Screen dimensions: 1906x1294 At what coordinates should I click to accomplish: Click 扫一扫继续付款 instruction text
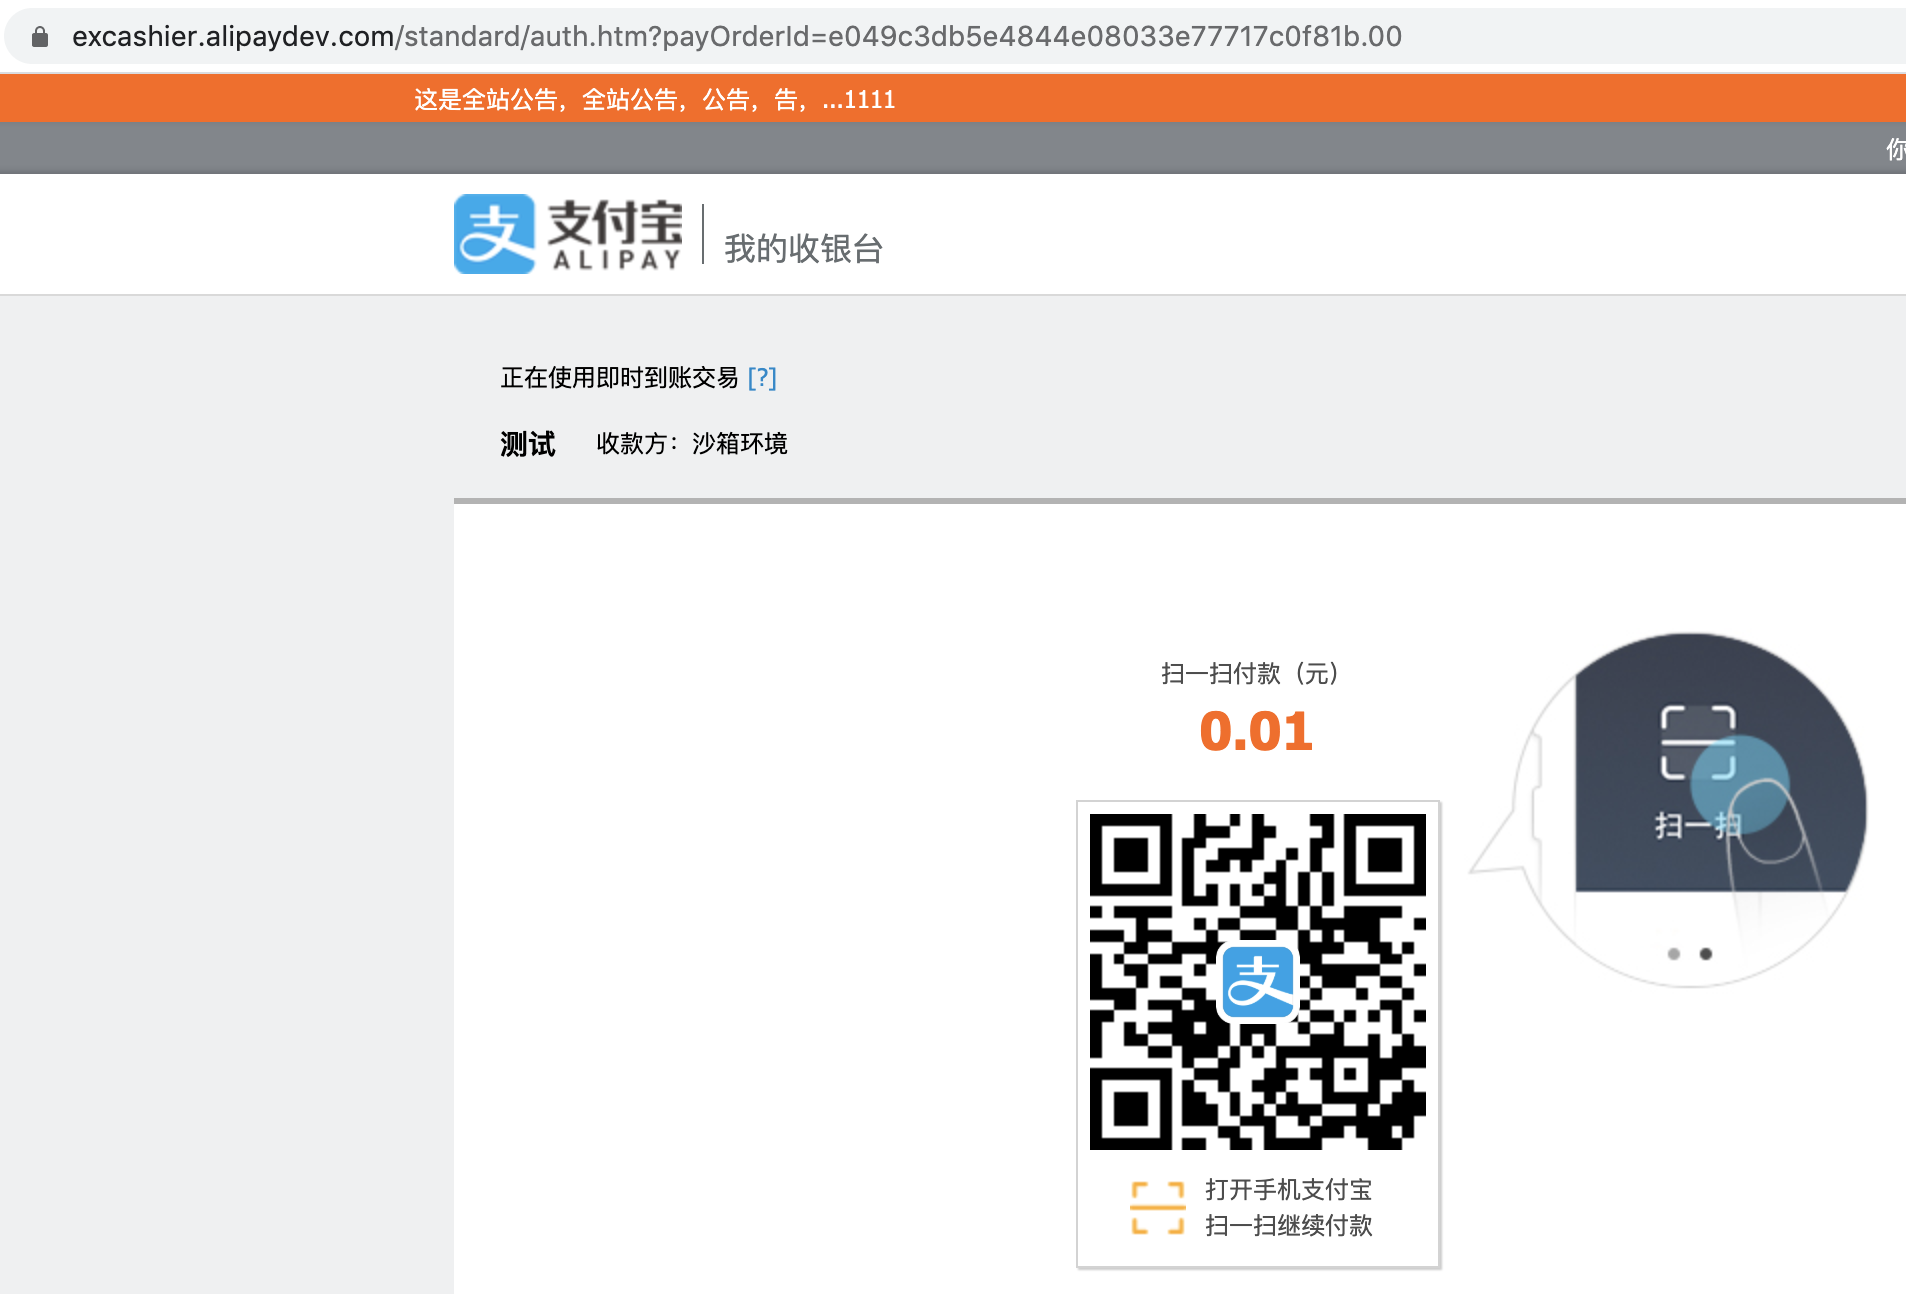[x=1289, y=1225]
